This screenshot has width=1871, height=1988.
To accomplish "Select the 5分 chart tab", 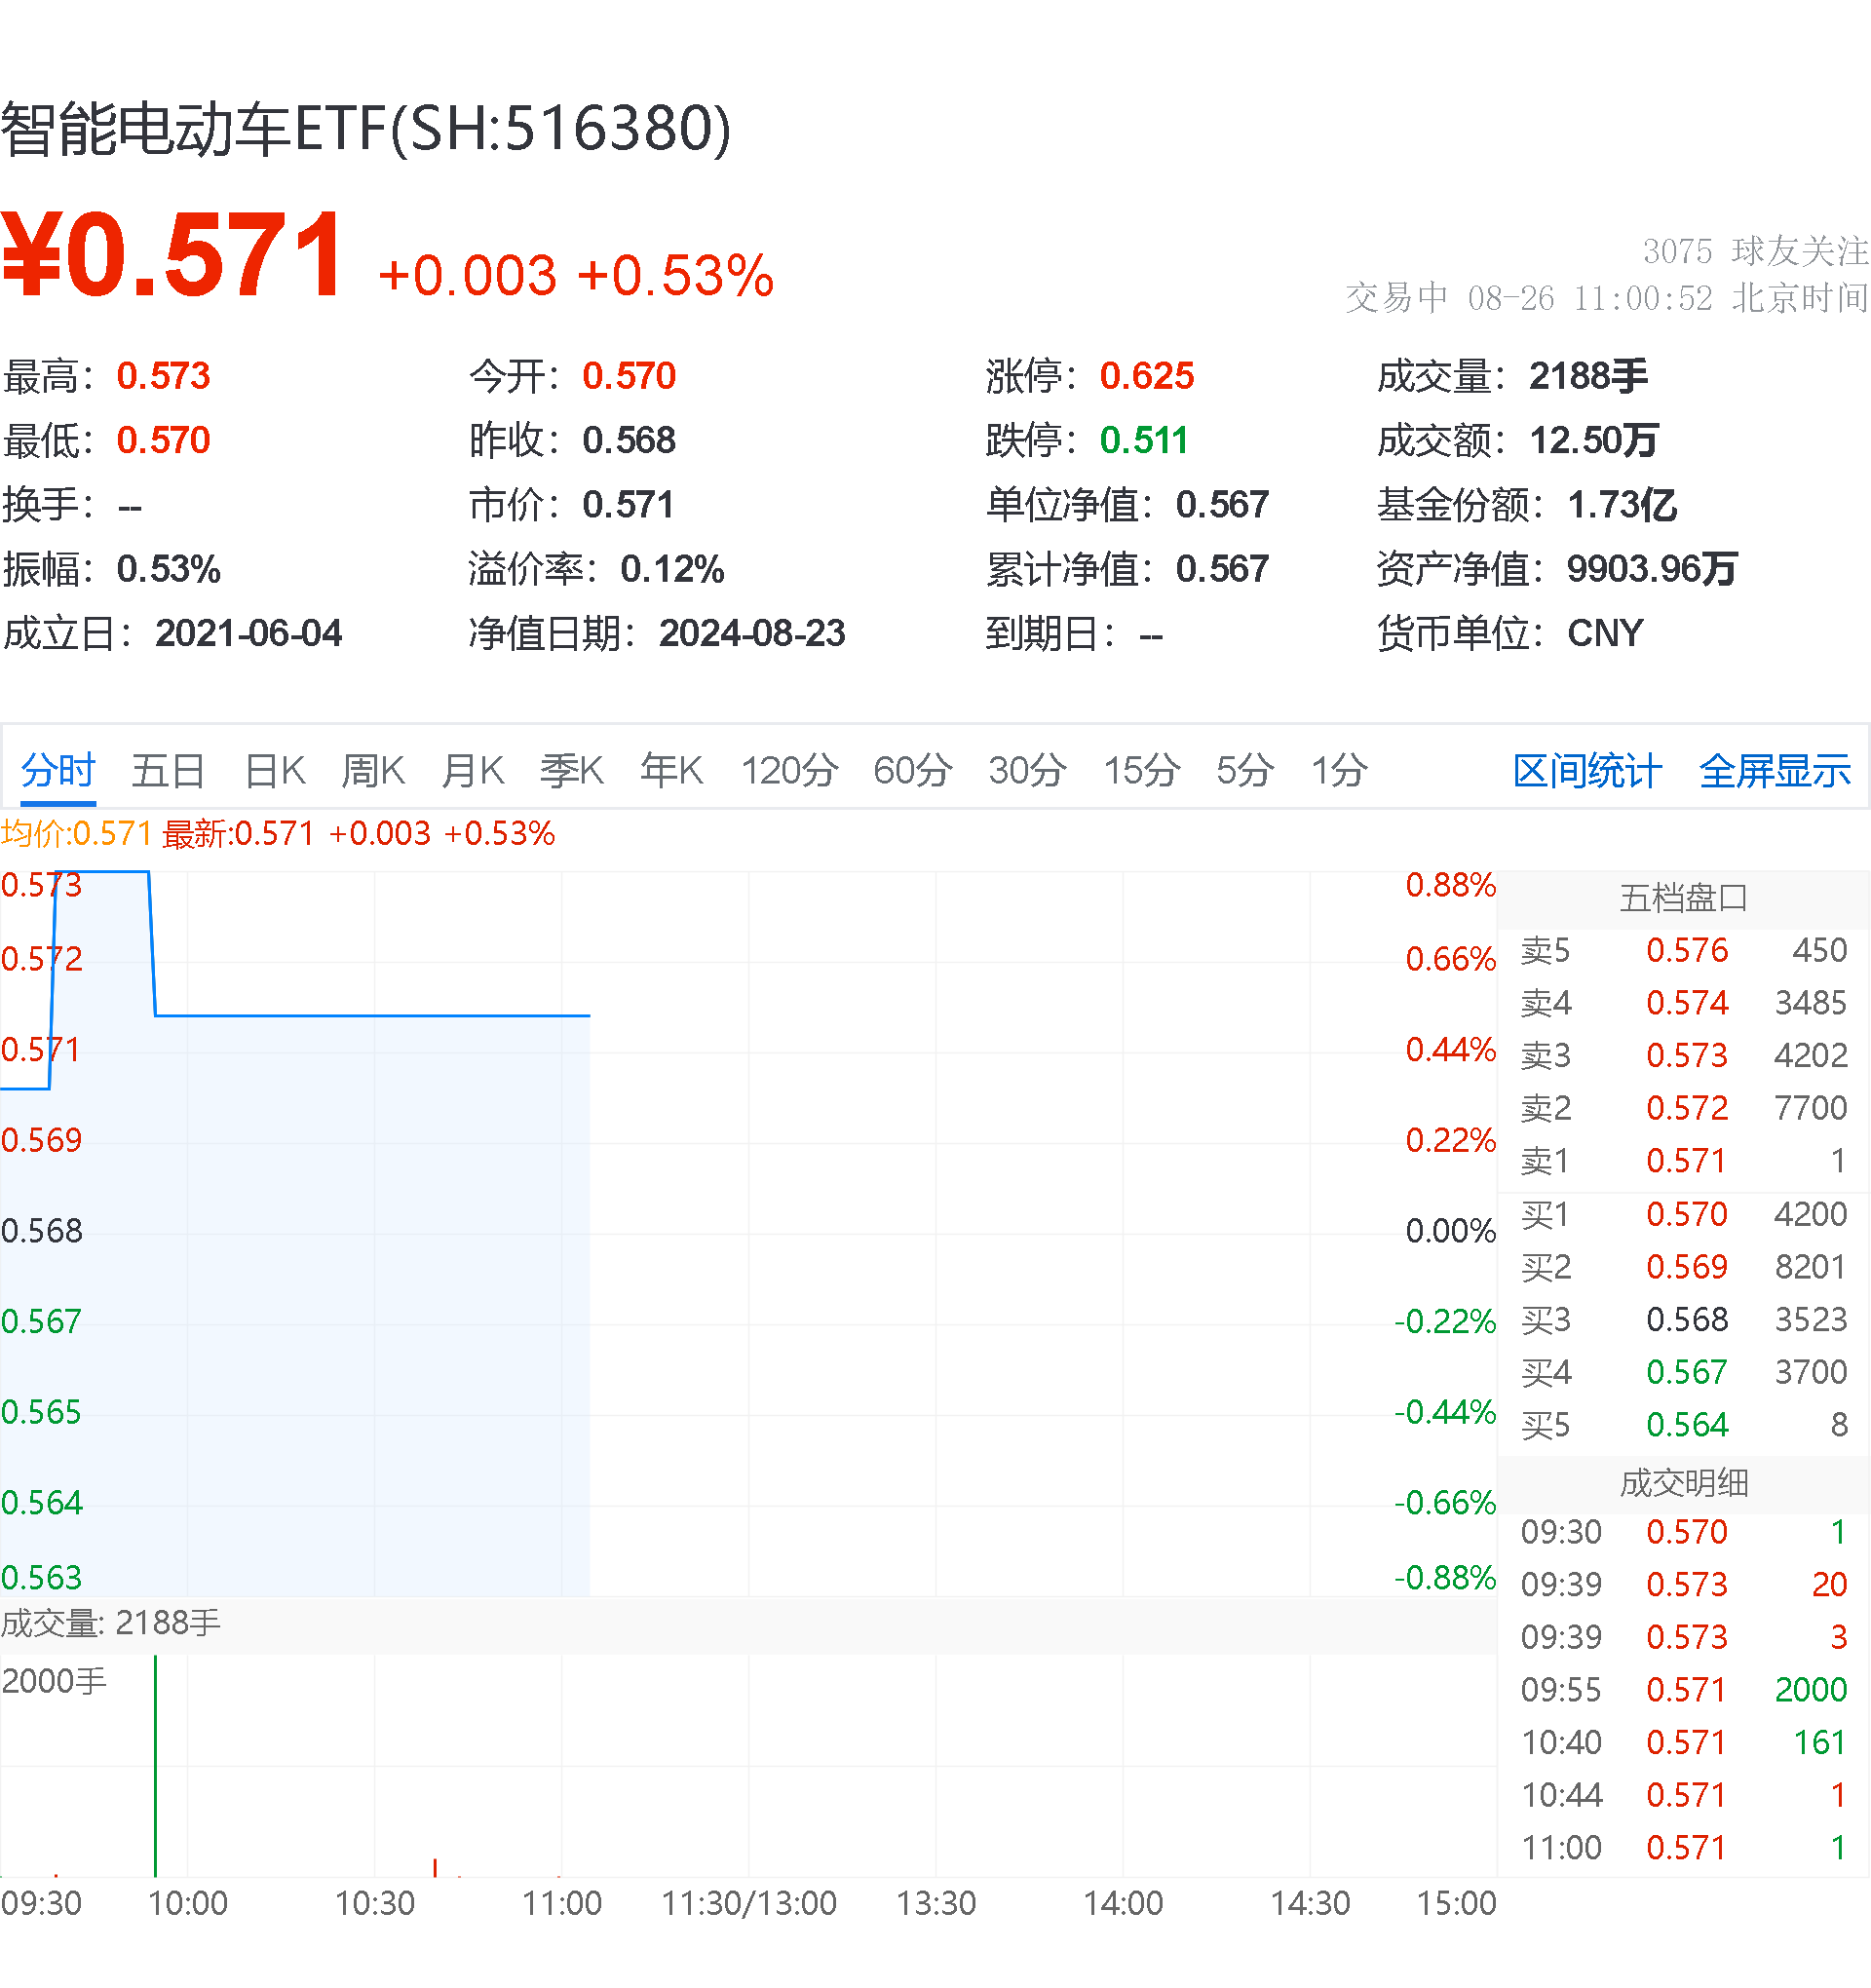I will [1244, 771].
